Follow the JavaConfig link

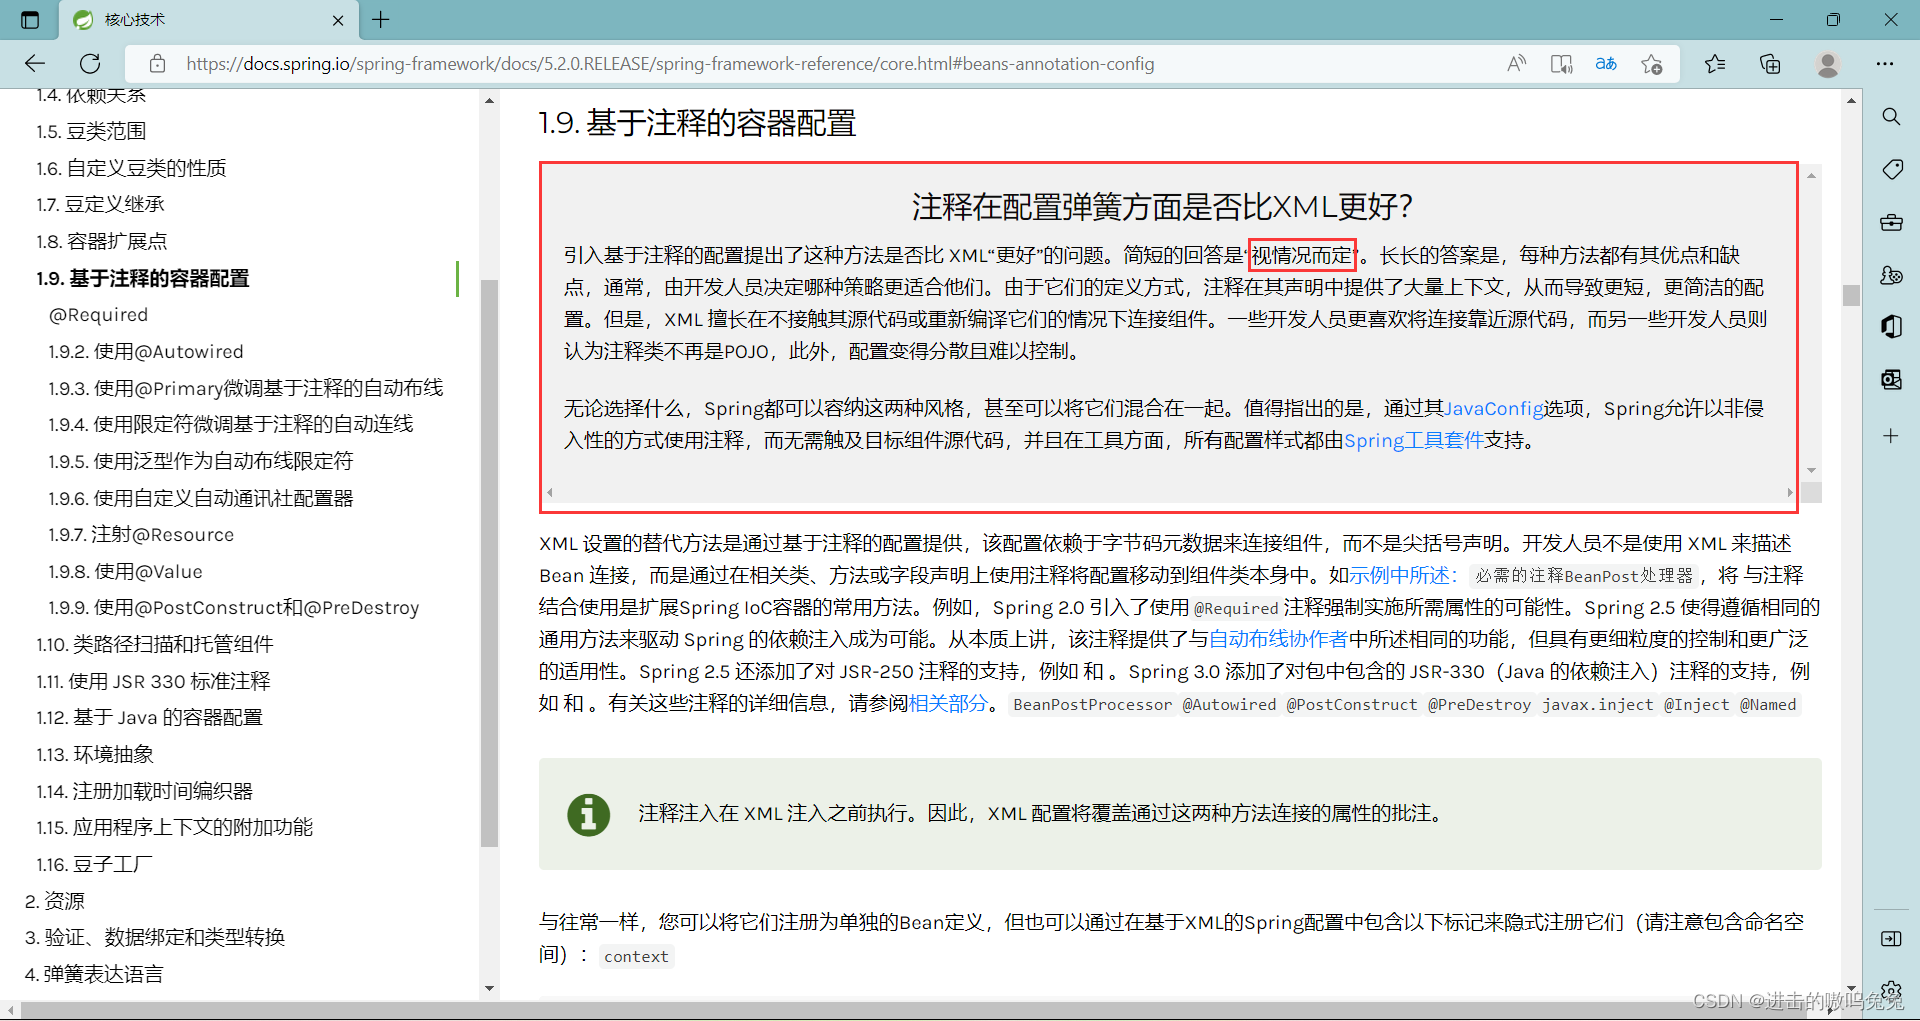pos(1494,408)
